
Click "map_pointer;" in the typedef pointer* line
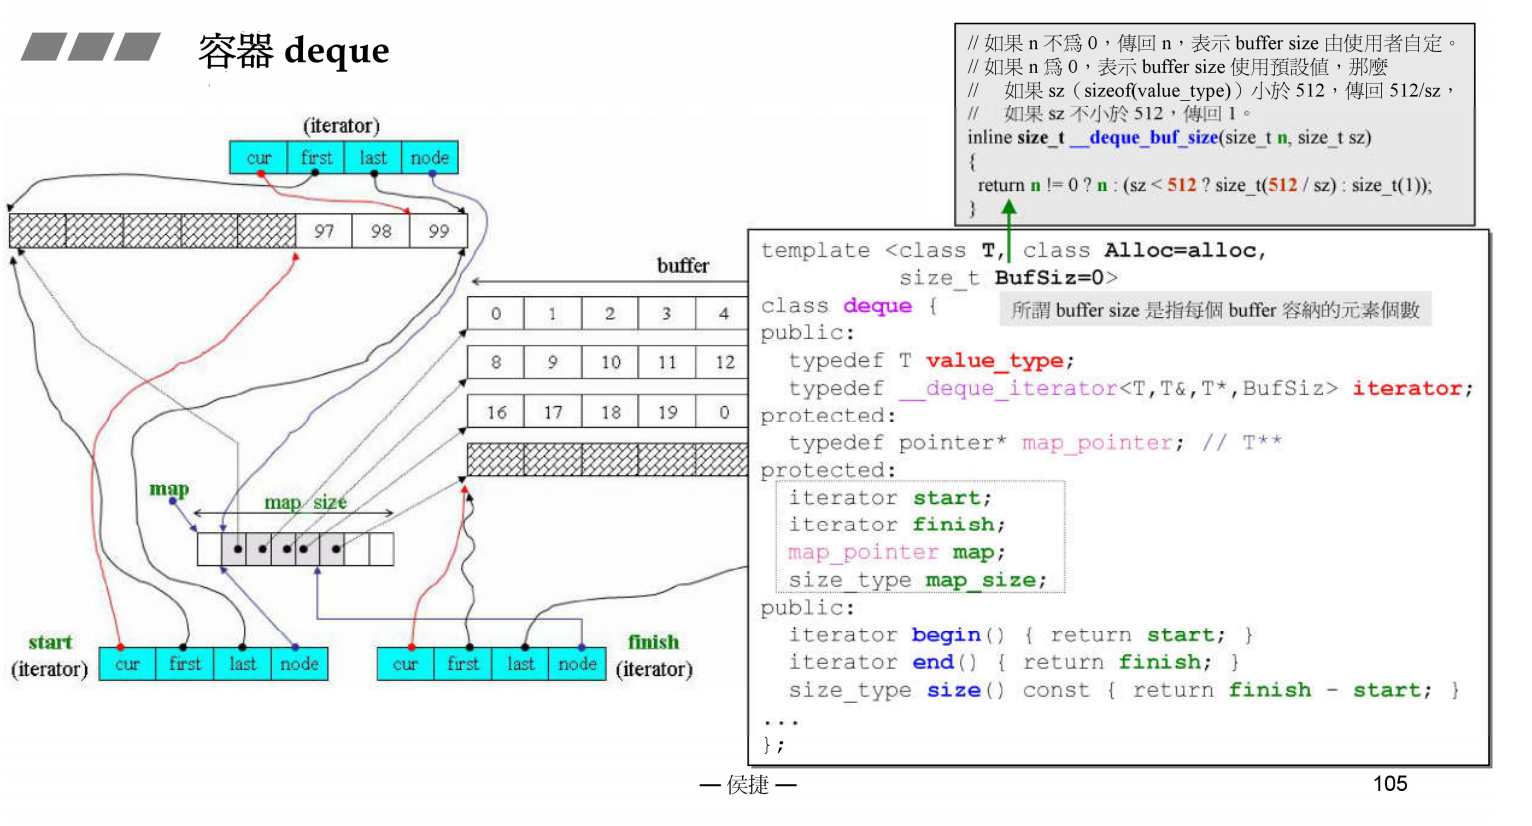pyautogui.click(x=1103, y=443)
